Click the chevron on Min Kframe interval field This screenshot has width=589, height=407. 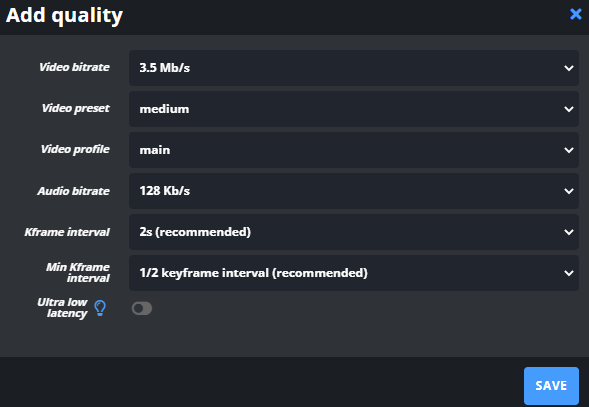coord(569,273)
